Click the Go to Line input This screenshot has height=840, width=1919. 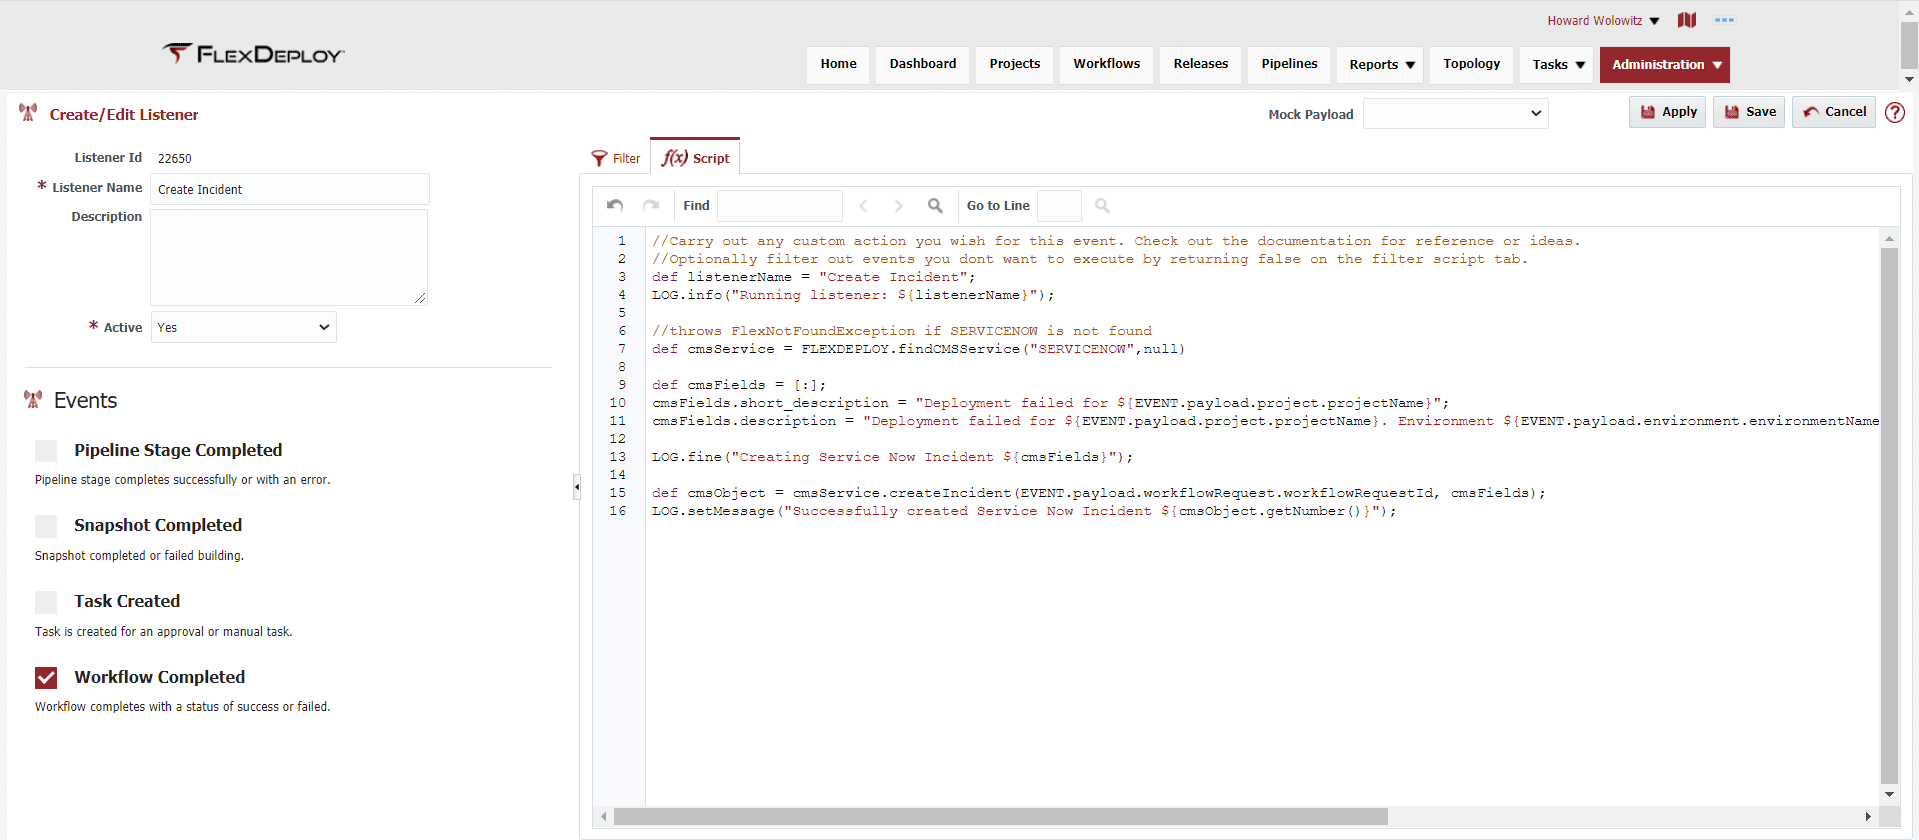[x=1059, y=205]
